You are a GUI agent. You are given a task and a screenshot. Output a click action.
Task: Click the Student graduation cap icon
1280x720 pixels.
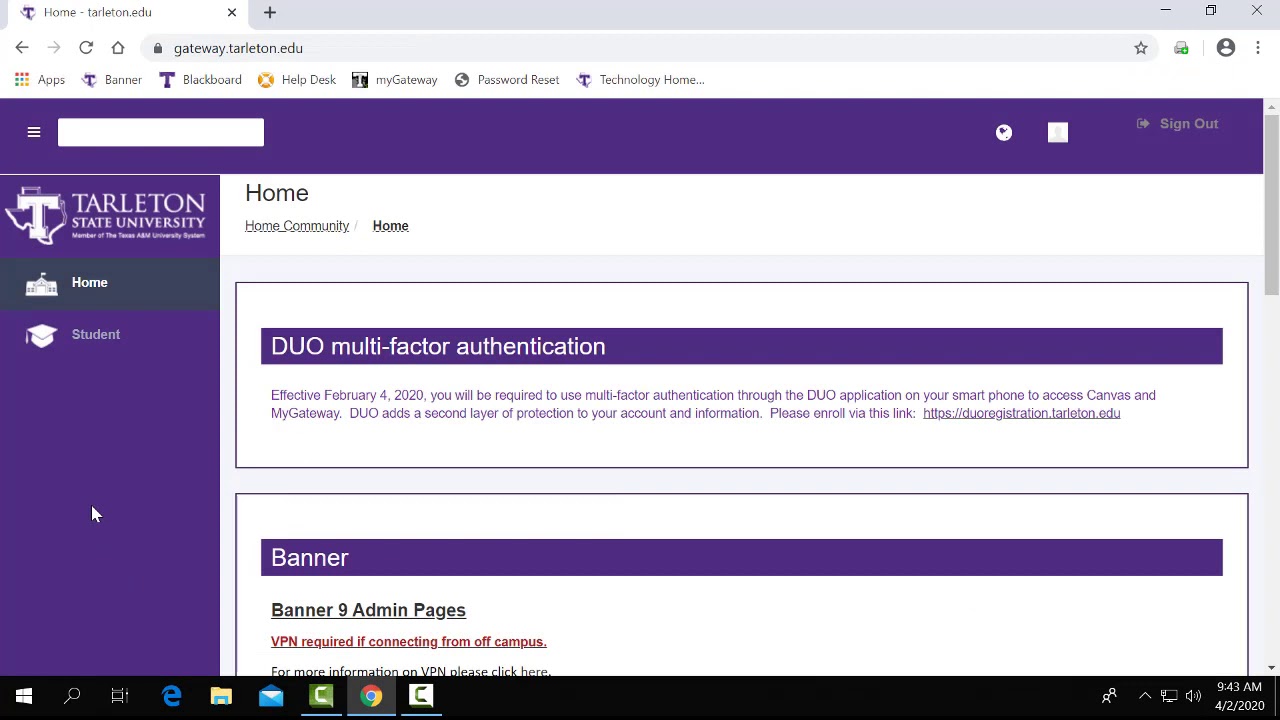[41, 336]
